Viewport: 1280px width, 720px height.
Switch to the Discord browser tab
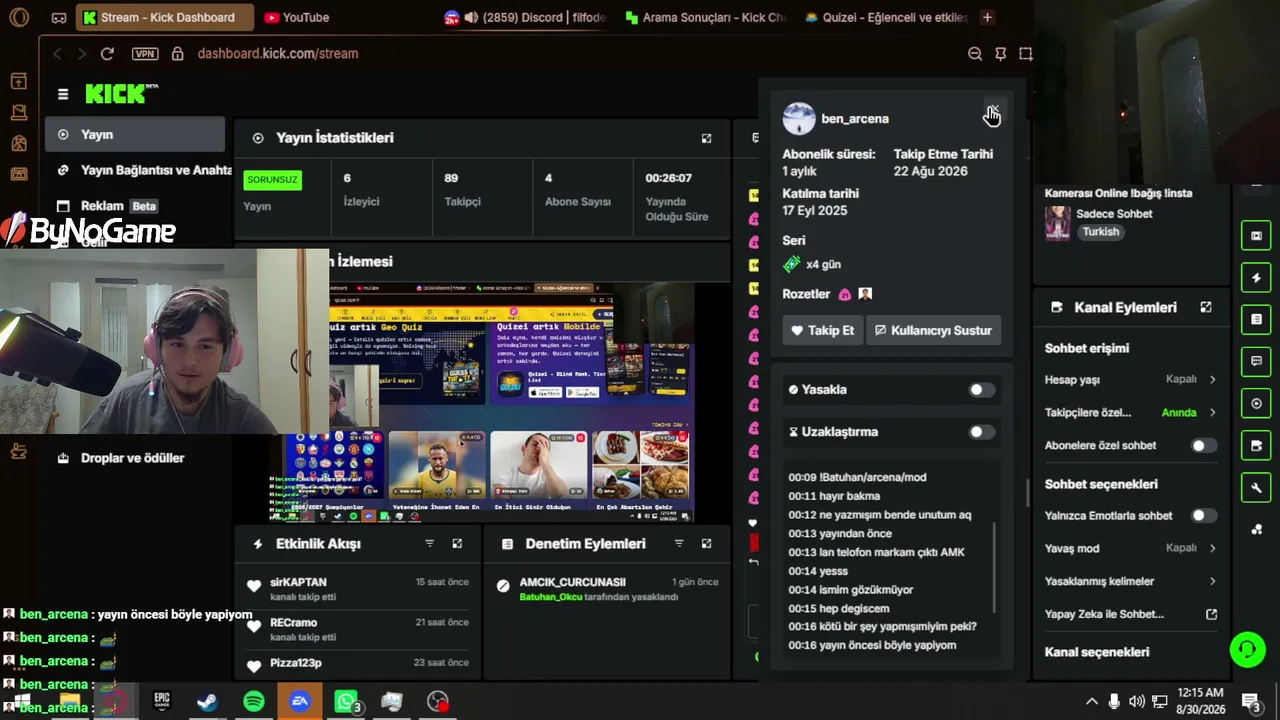coord(525,17)
